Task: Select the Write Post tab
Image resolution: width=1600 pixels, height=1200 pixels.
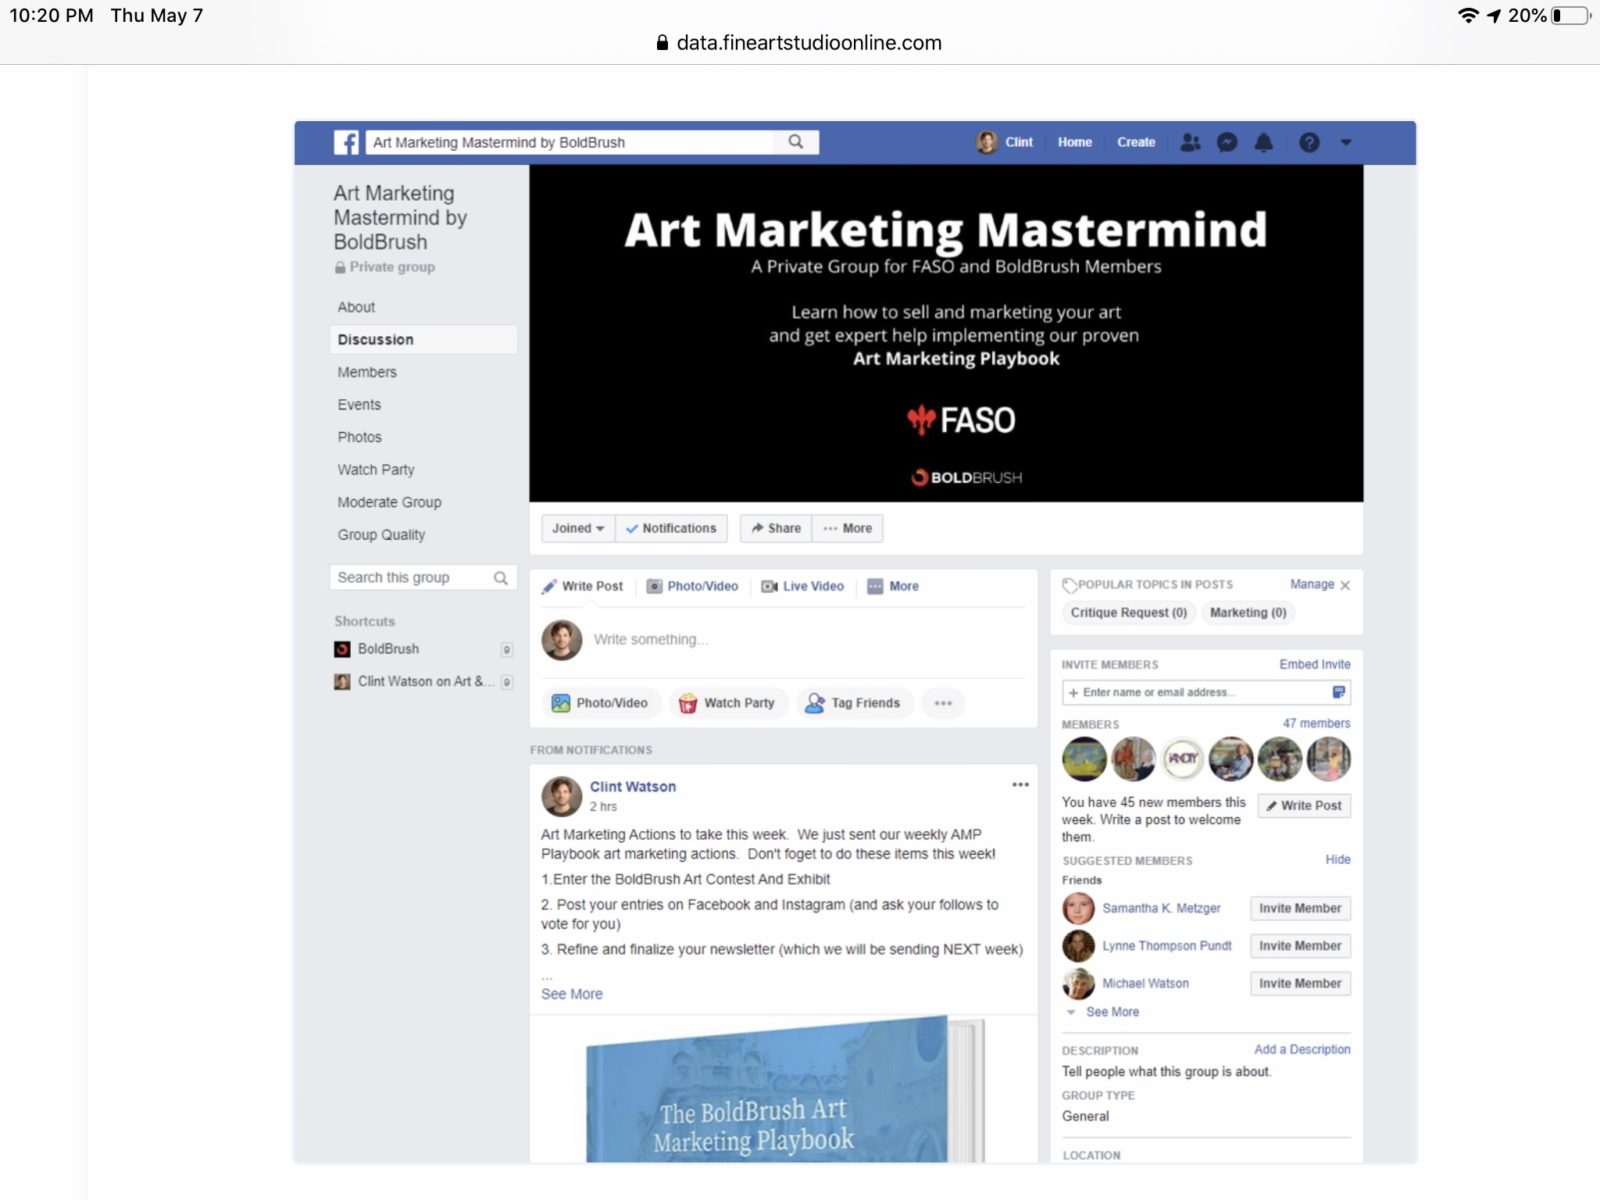Action: pyautogui.click(x=582, y=586)
